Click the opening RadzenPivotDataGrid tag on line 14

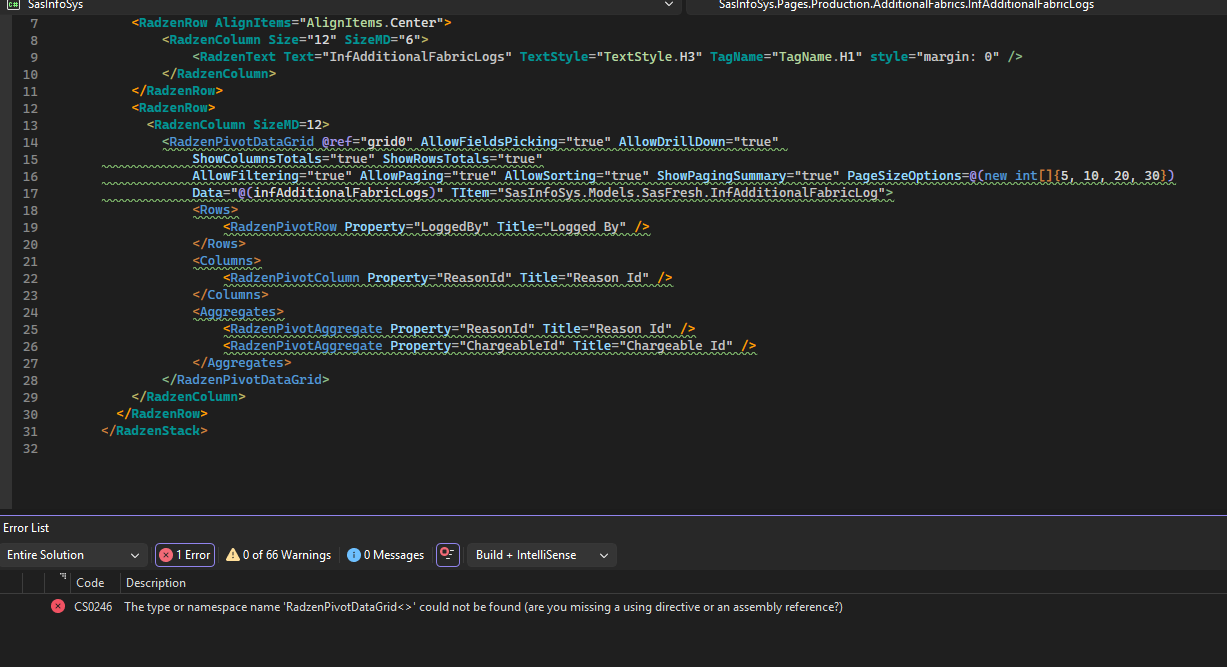[240, 142]
